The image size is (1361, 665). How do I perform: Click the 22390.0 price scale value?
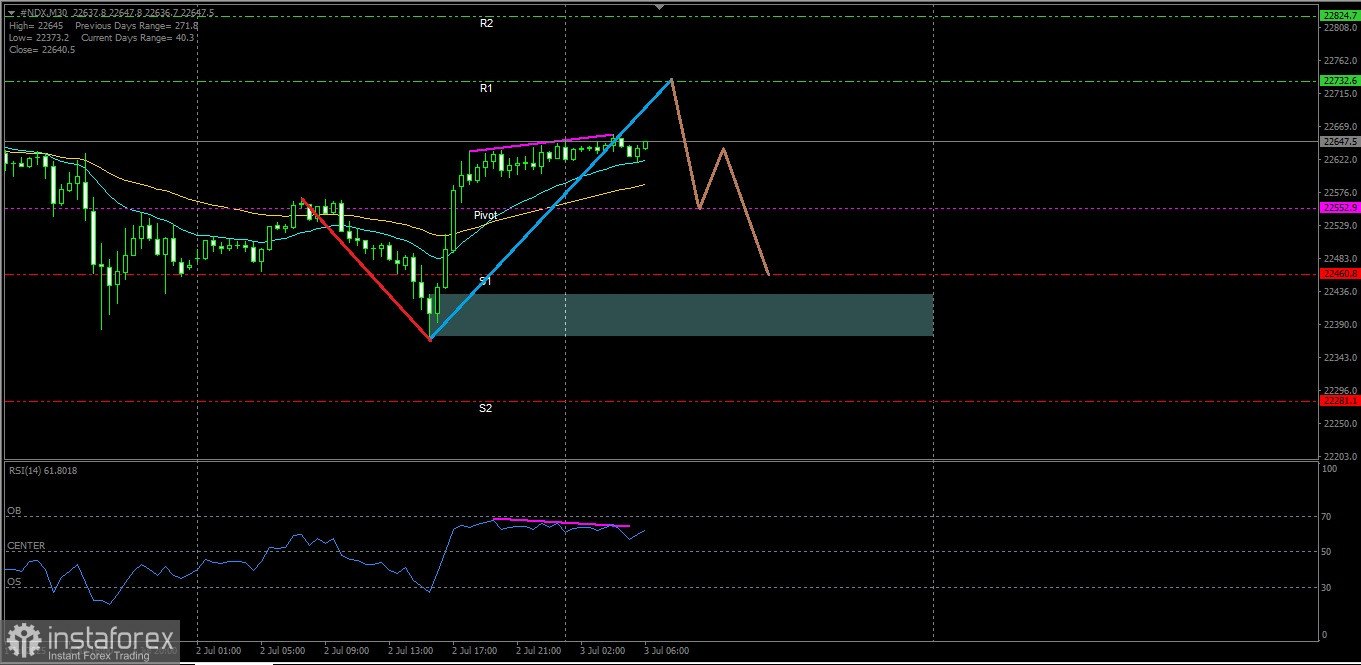[1339, 324]
